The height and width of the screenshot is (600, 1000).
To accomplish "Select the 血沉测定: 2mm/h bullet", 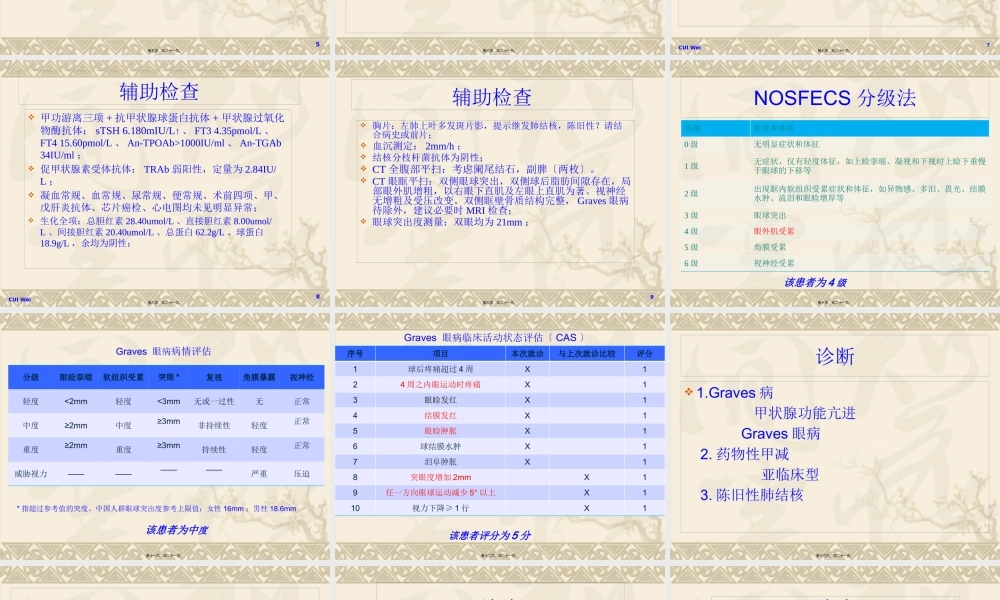I will tap(416, 146).
